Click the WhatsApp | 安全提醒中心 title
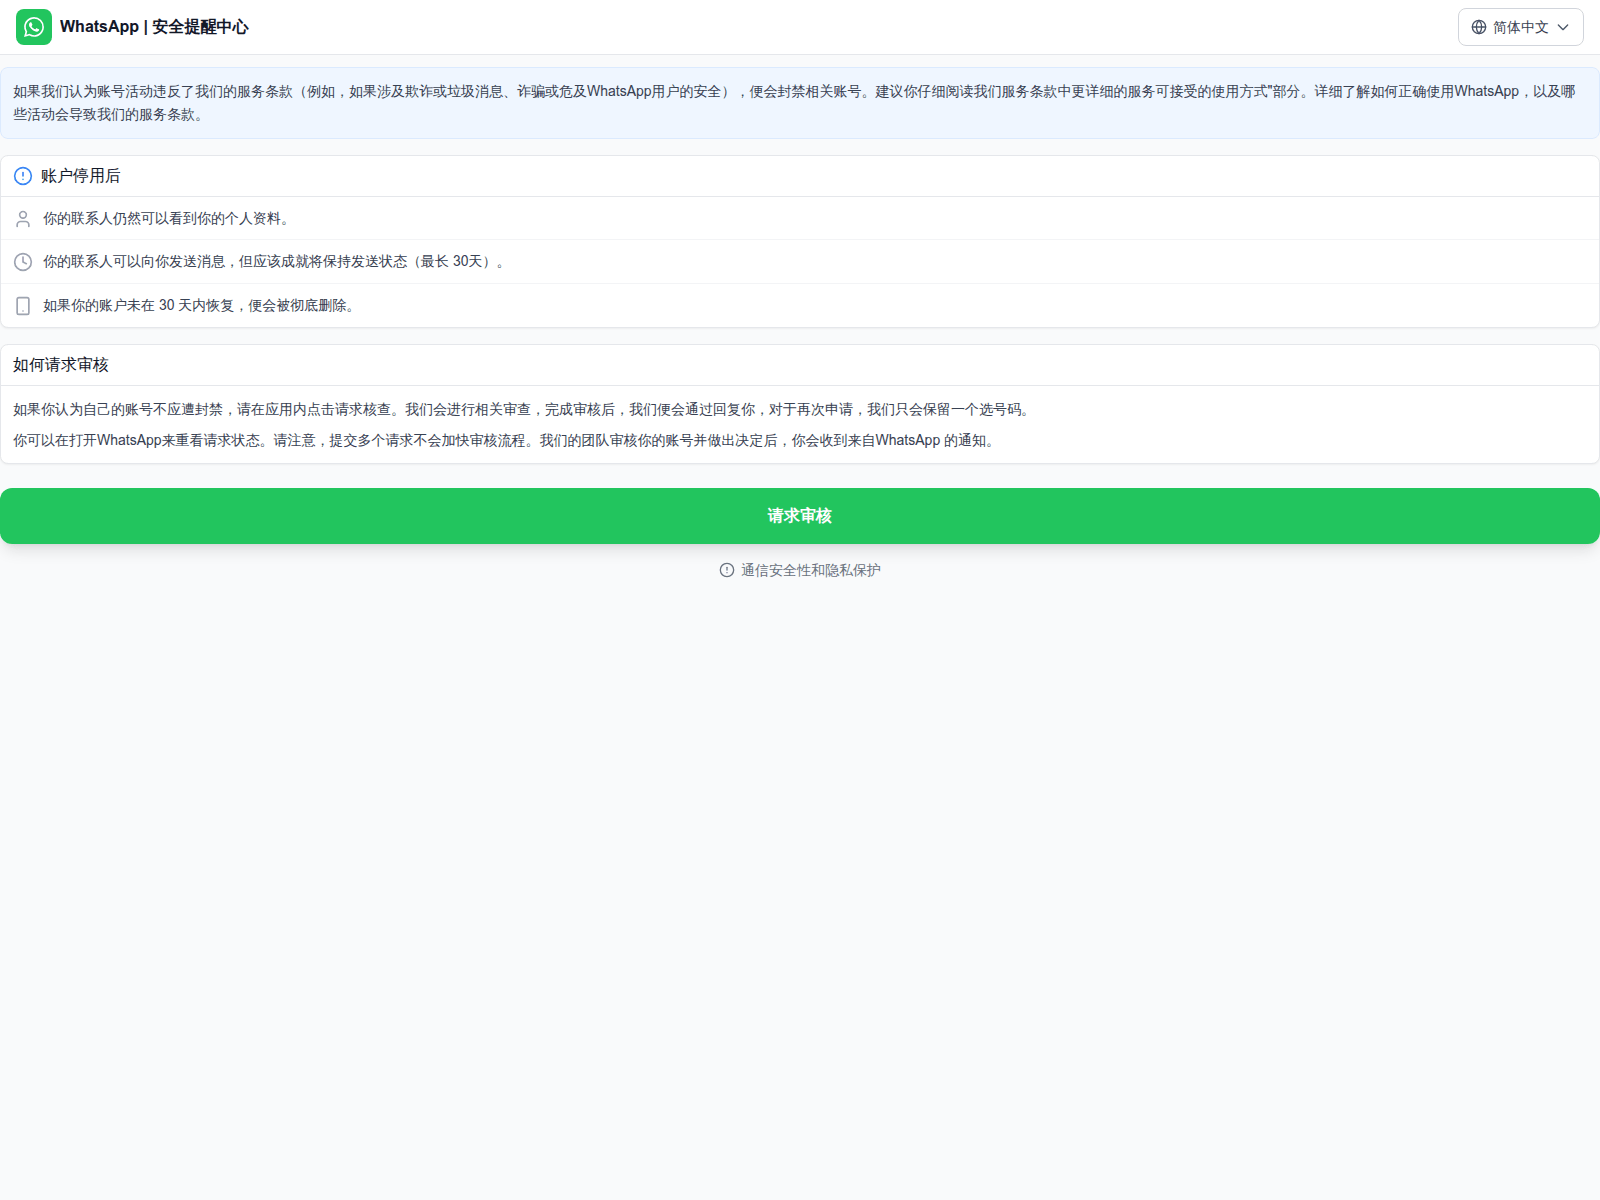Image resolution: width=1600 pixels, height=1200 pixels. (x=154, y=27)
